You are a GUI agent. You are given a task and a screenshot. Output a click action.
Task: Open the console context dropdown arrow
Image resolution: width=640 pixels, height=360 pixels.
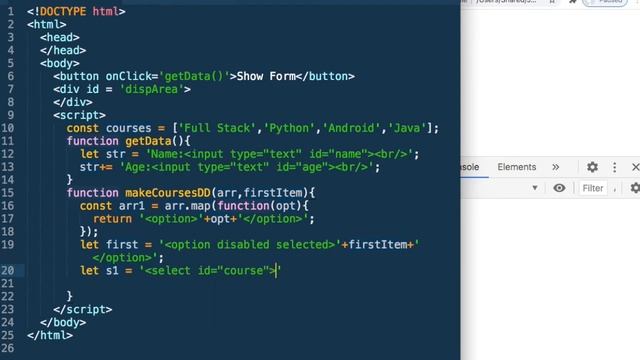tap(535, 188)
